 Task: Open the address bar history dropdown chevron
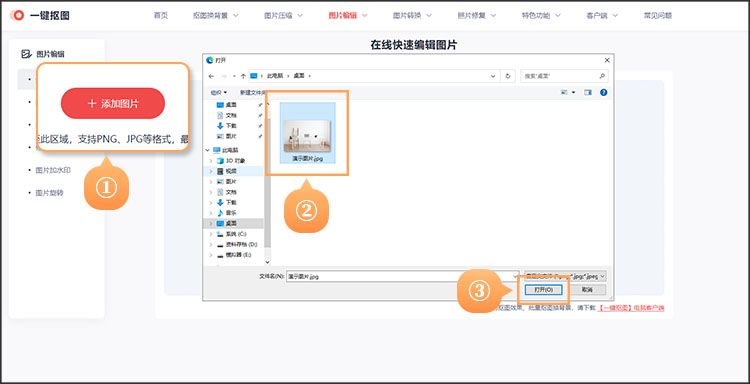click(x=493, y=76)
